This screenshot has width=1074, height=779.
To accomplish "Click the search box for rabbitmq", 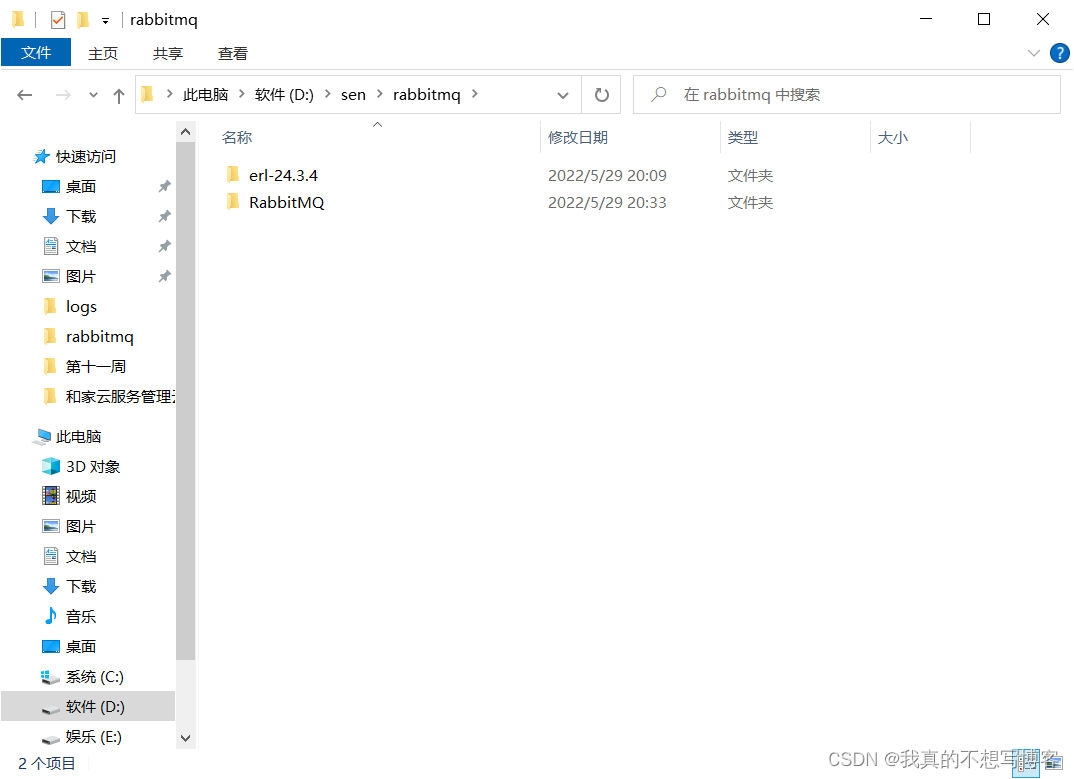I will coord(847,95).
